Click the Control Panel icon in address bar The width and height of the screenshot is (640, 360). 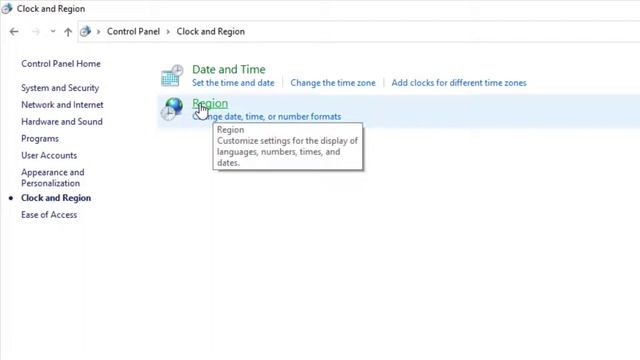coord(85,31)
